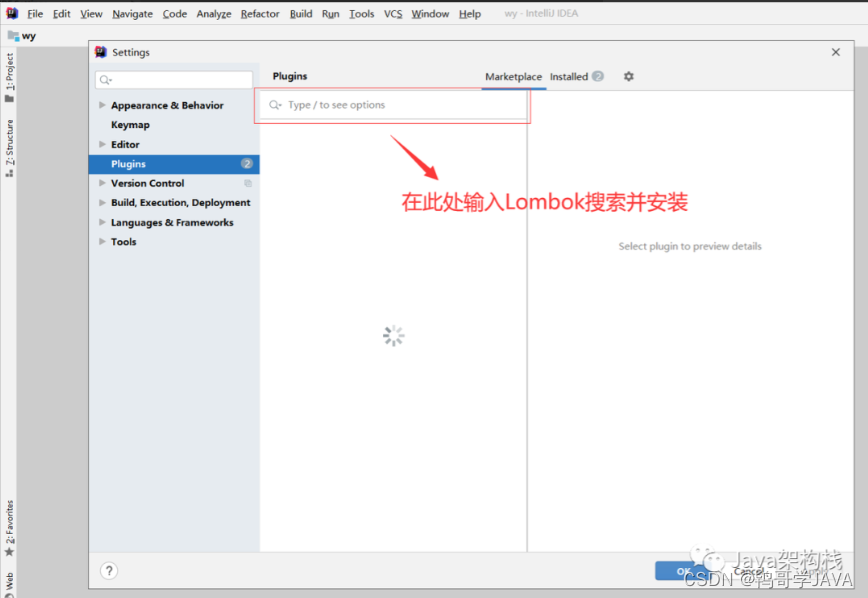
Task: Open the View menu
Action: click(x=91, y=14)
